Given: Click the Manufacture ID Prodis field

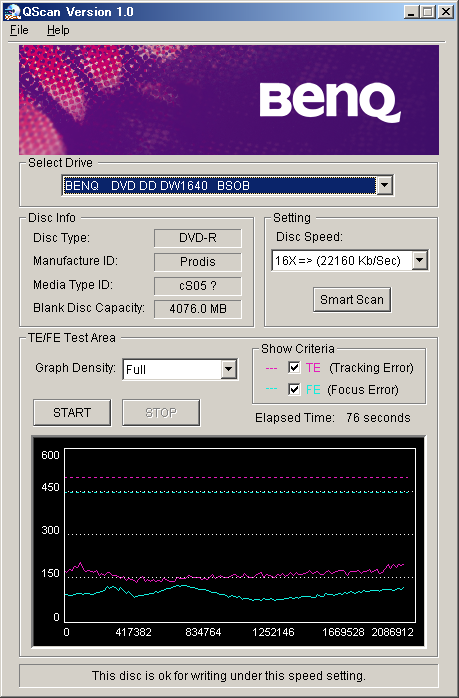Looking at the screenshot, I should [198, 261].
